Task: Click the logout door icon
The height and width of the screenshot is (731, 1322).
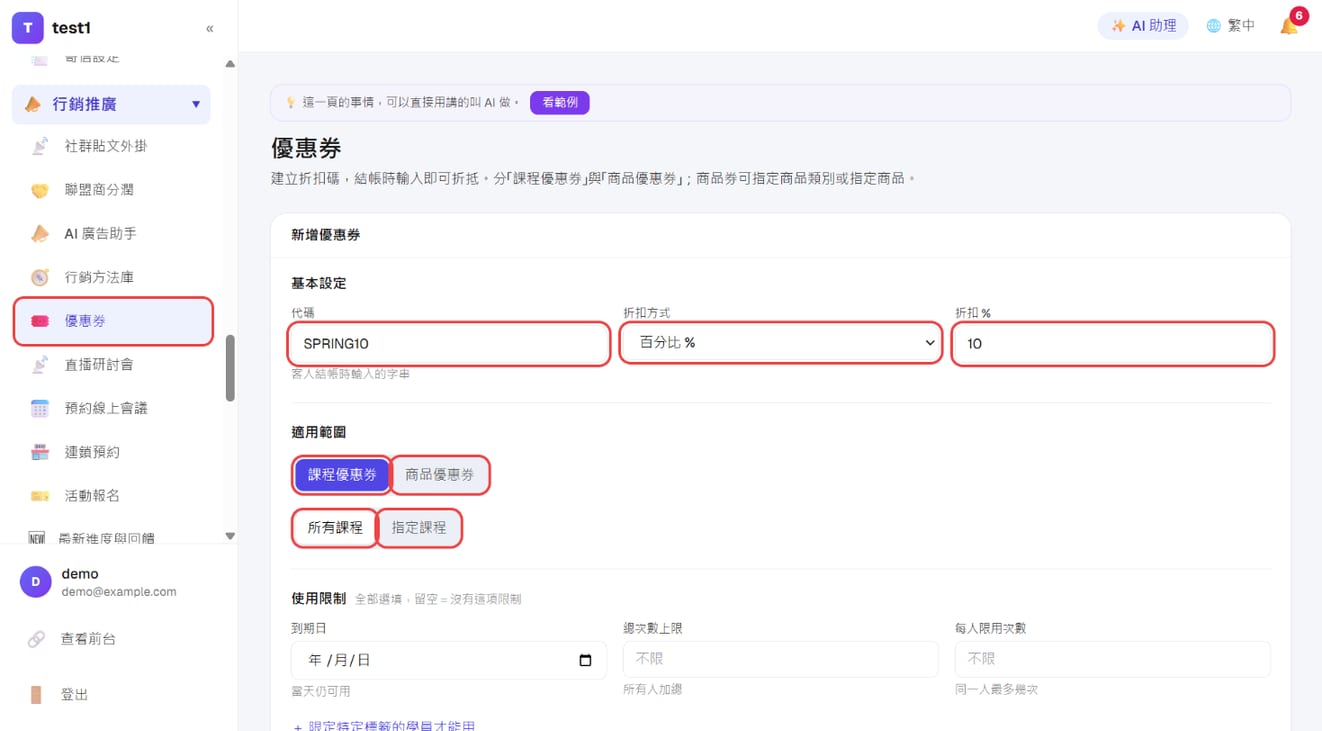Action: (36, 695)
